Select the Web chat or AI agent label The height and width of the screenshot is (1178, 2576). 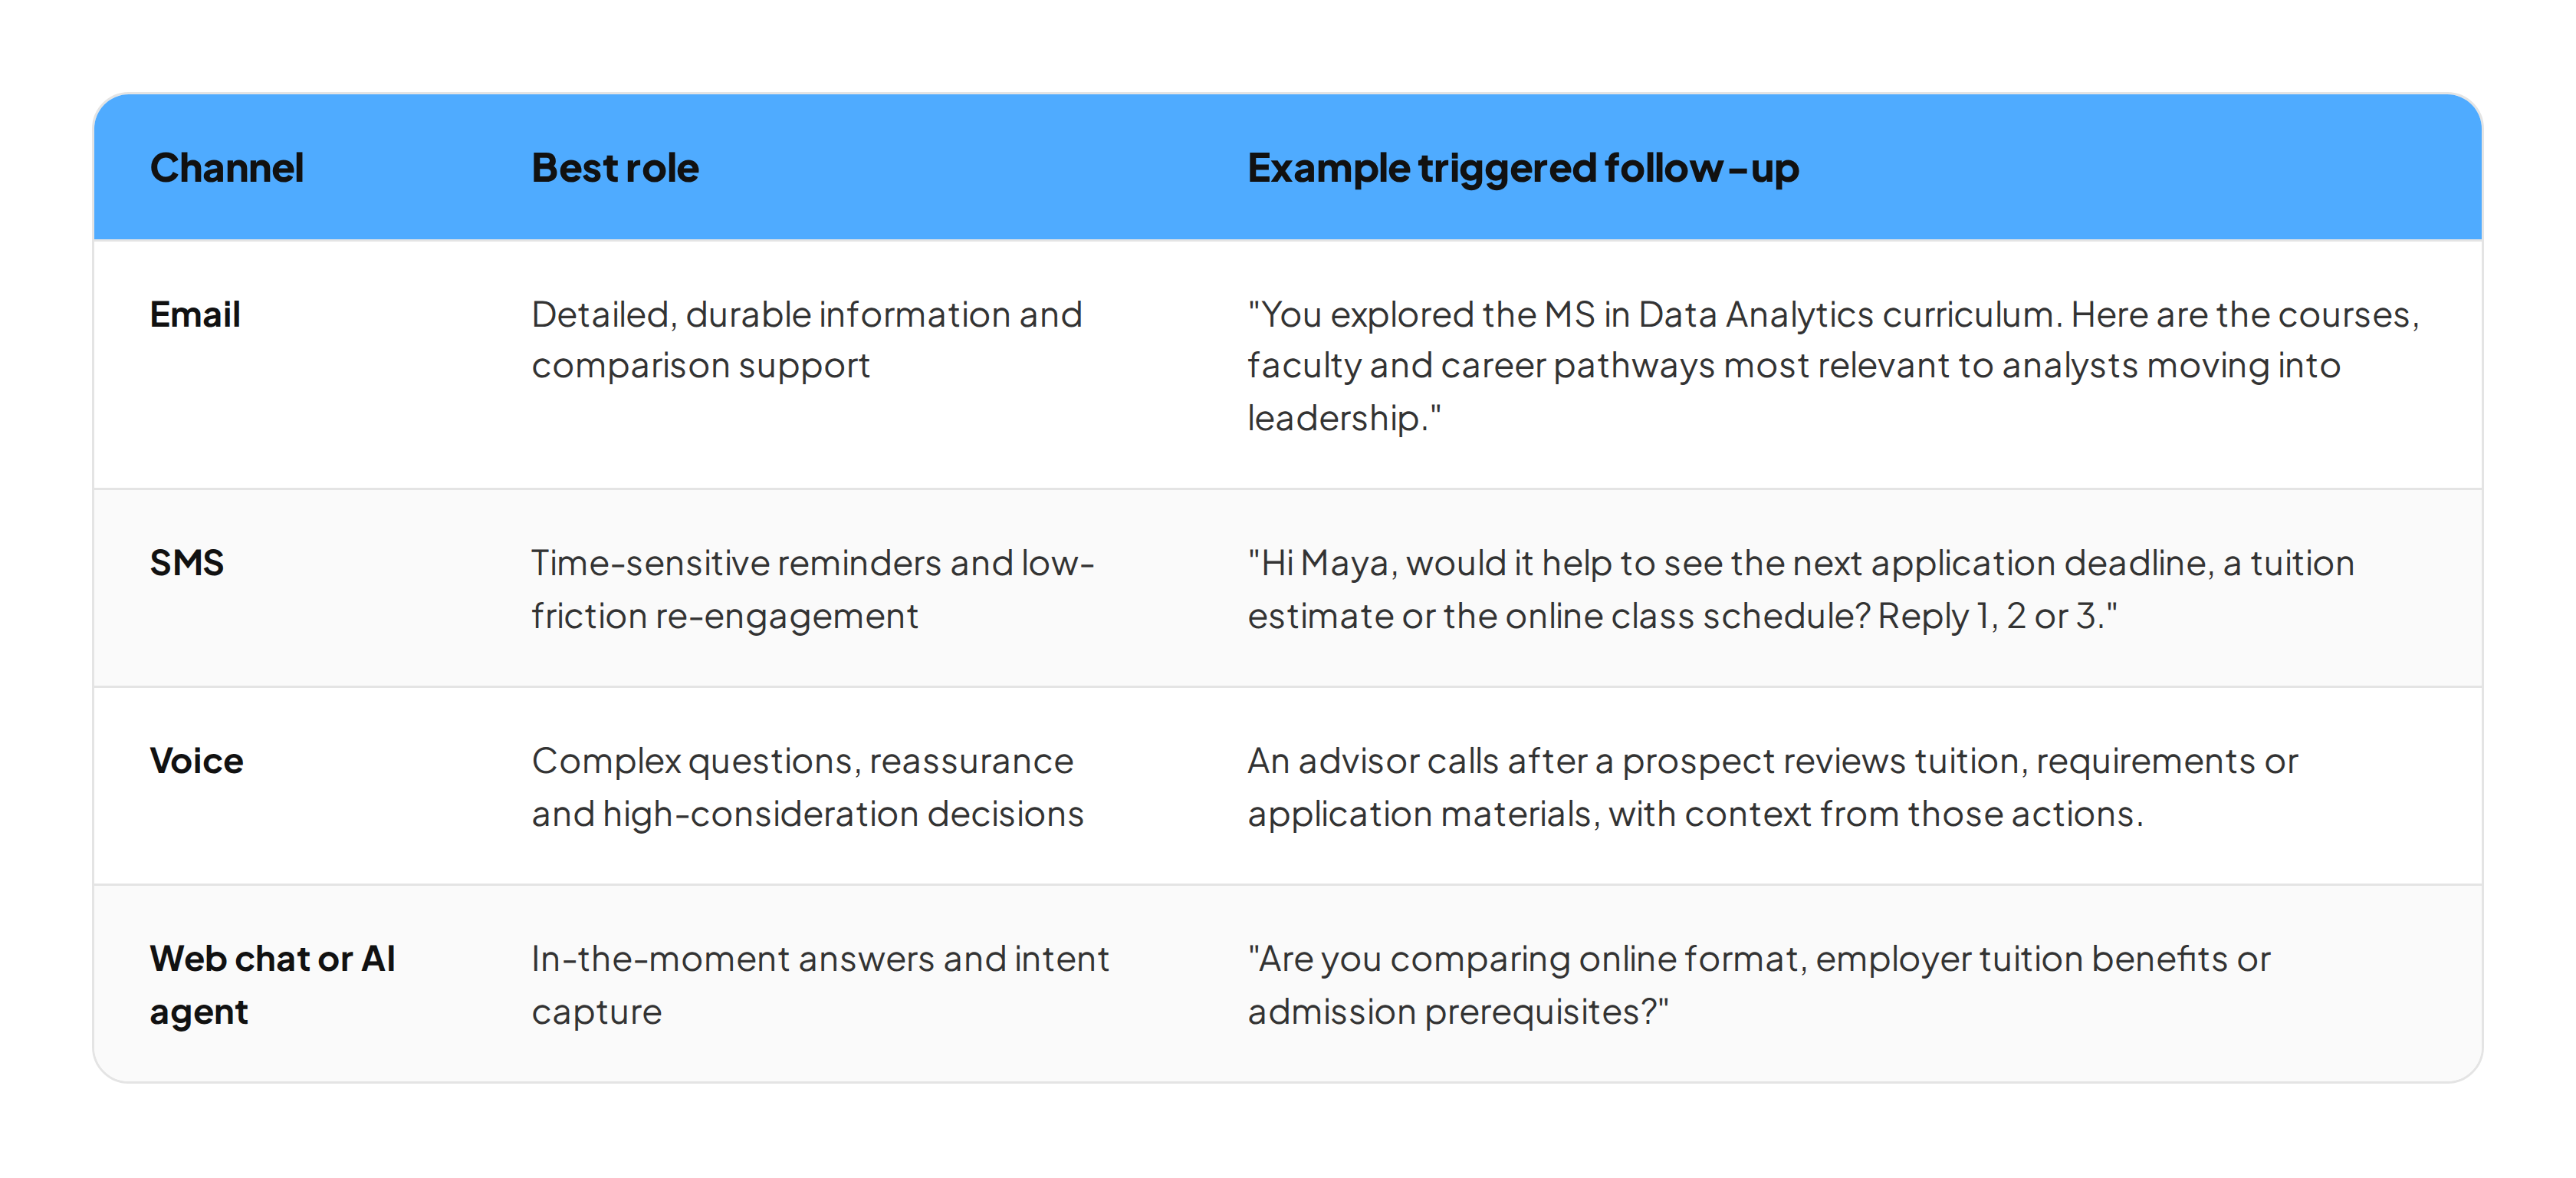[x=272, y=985]
